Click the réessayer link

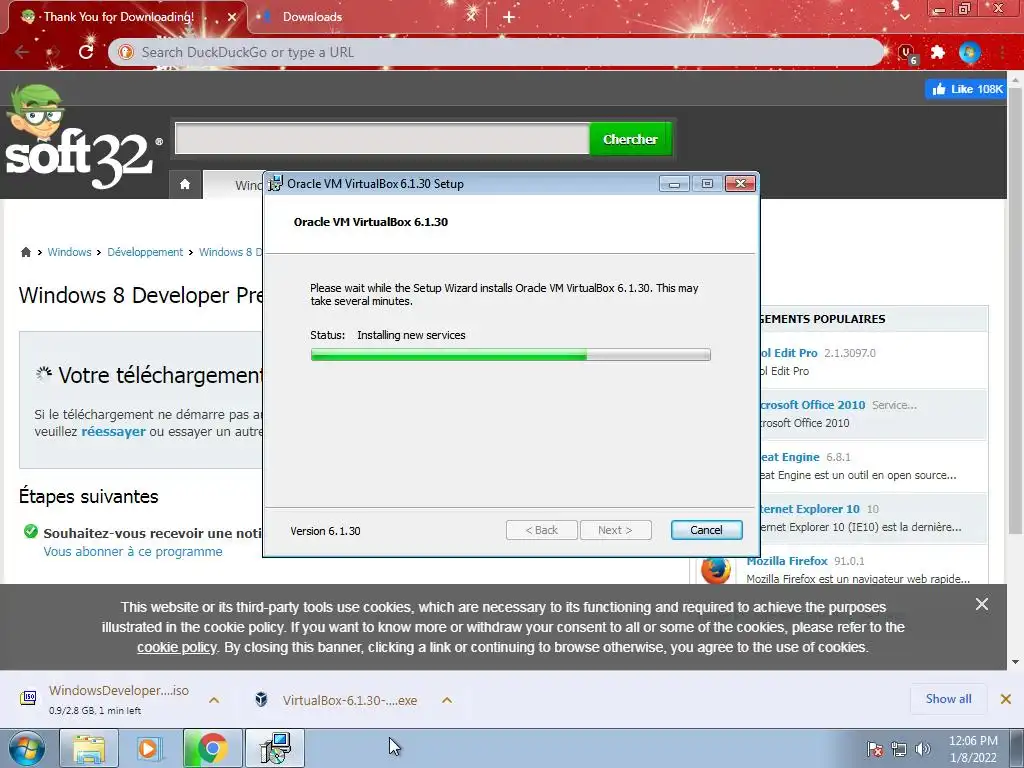[113, 432]
